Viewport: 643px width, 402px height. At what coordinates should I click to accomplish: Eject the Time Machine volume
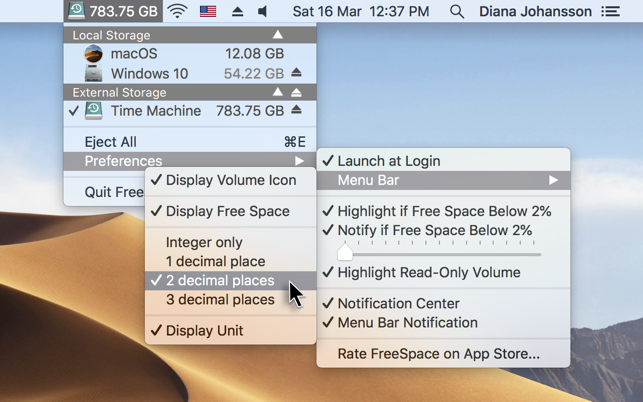pyautogui.click(x=296, y=110)
